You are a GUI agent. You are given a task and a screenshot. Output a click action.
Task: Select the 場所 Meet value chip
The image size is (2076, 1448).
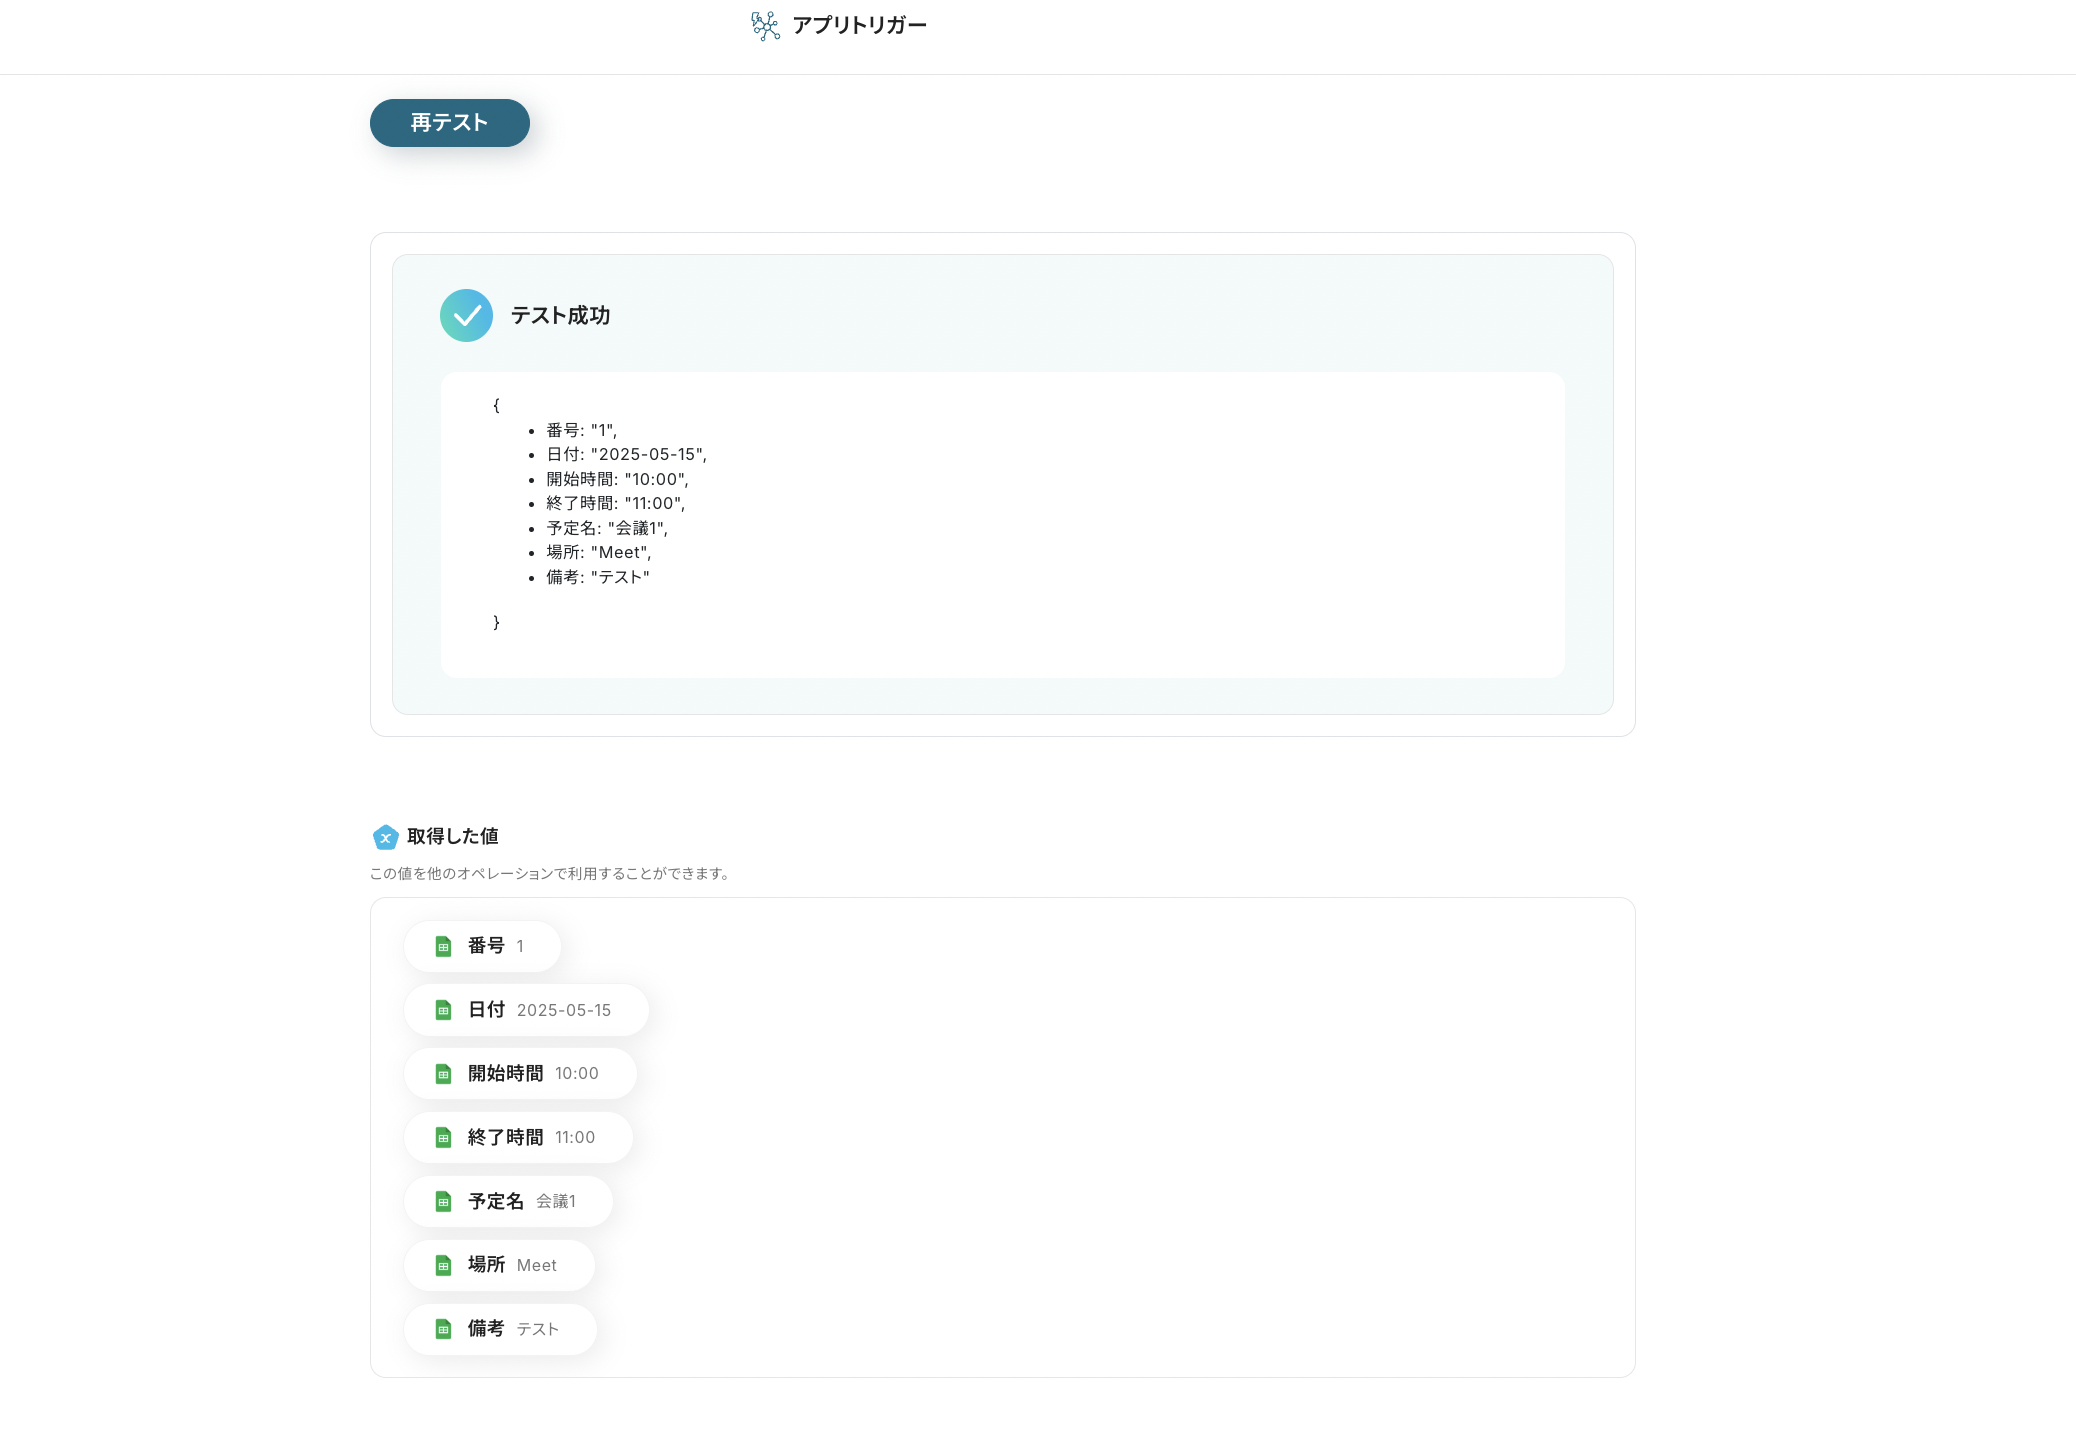(501, 1266)
